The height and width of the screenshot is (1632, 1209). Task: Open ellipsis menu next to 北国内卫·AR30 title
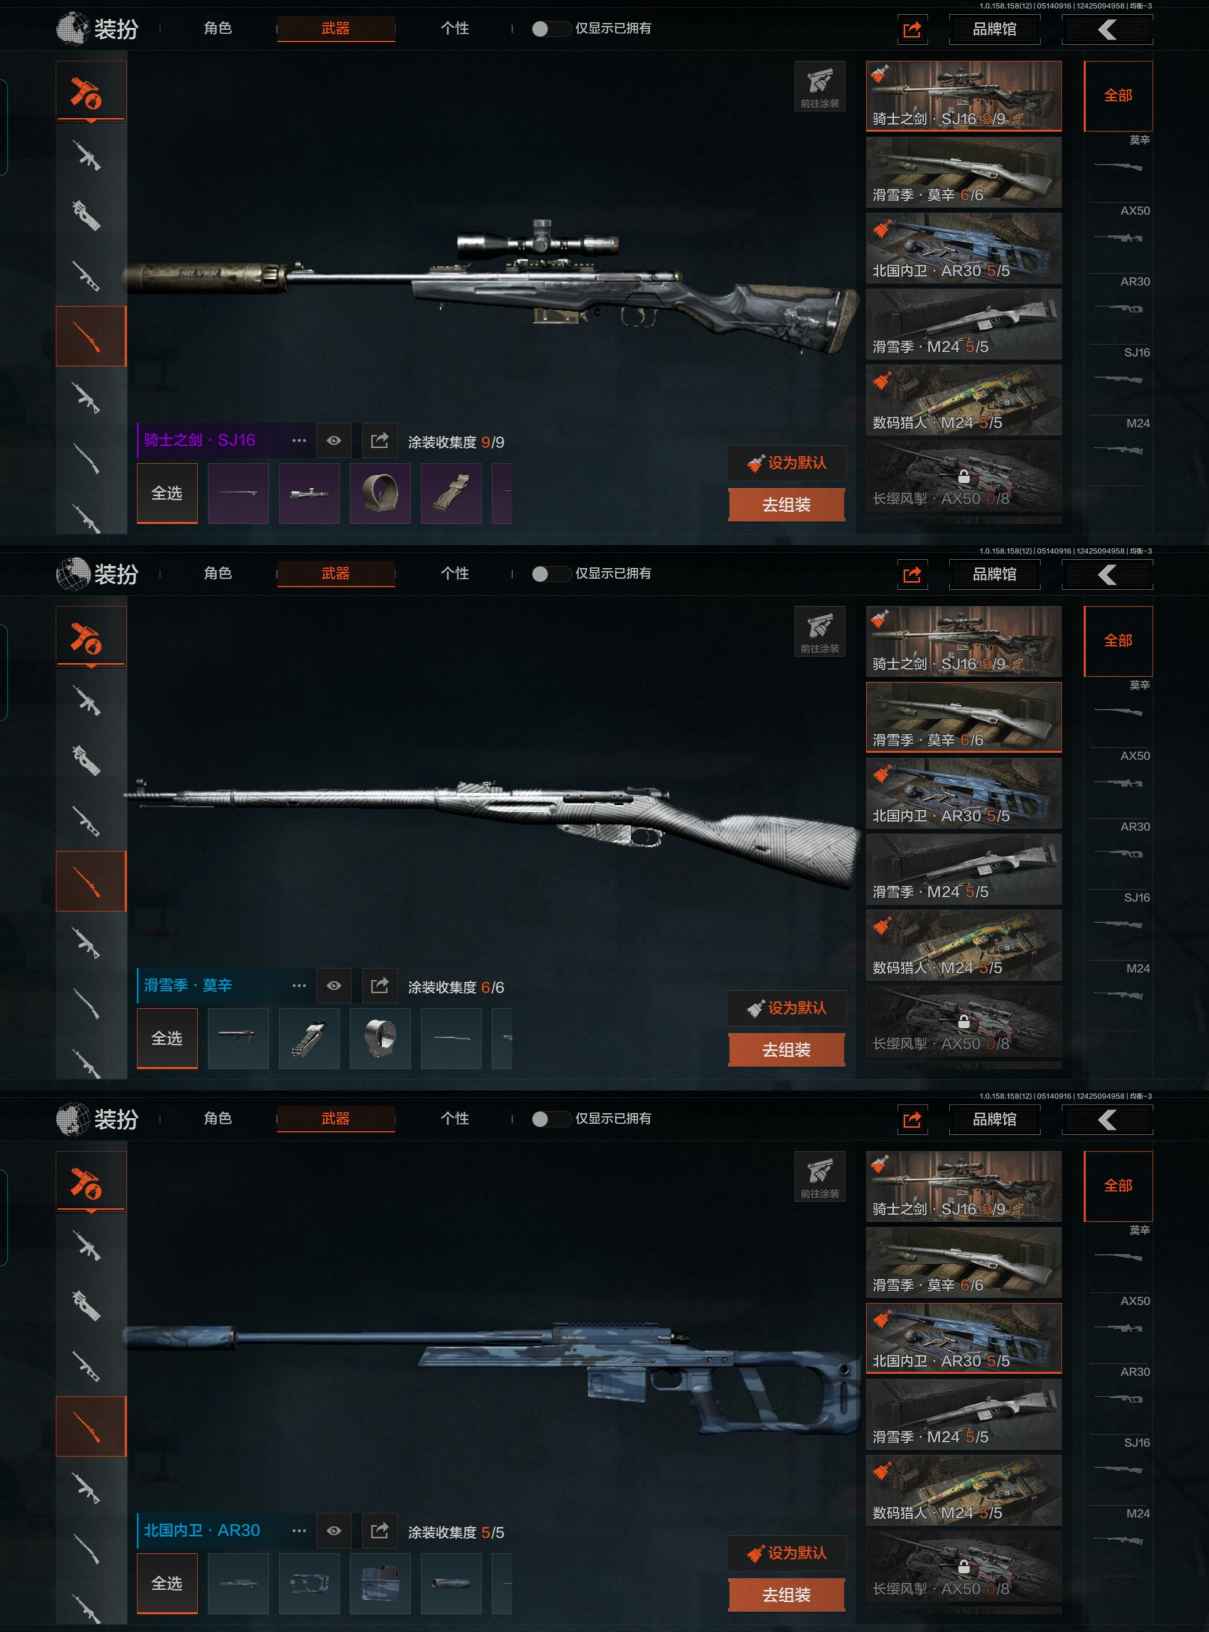click(299, 1530)
